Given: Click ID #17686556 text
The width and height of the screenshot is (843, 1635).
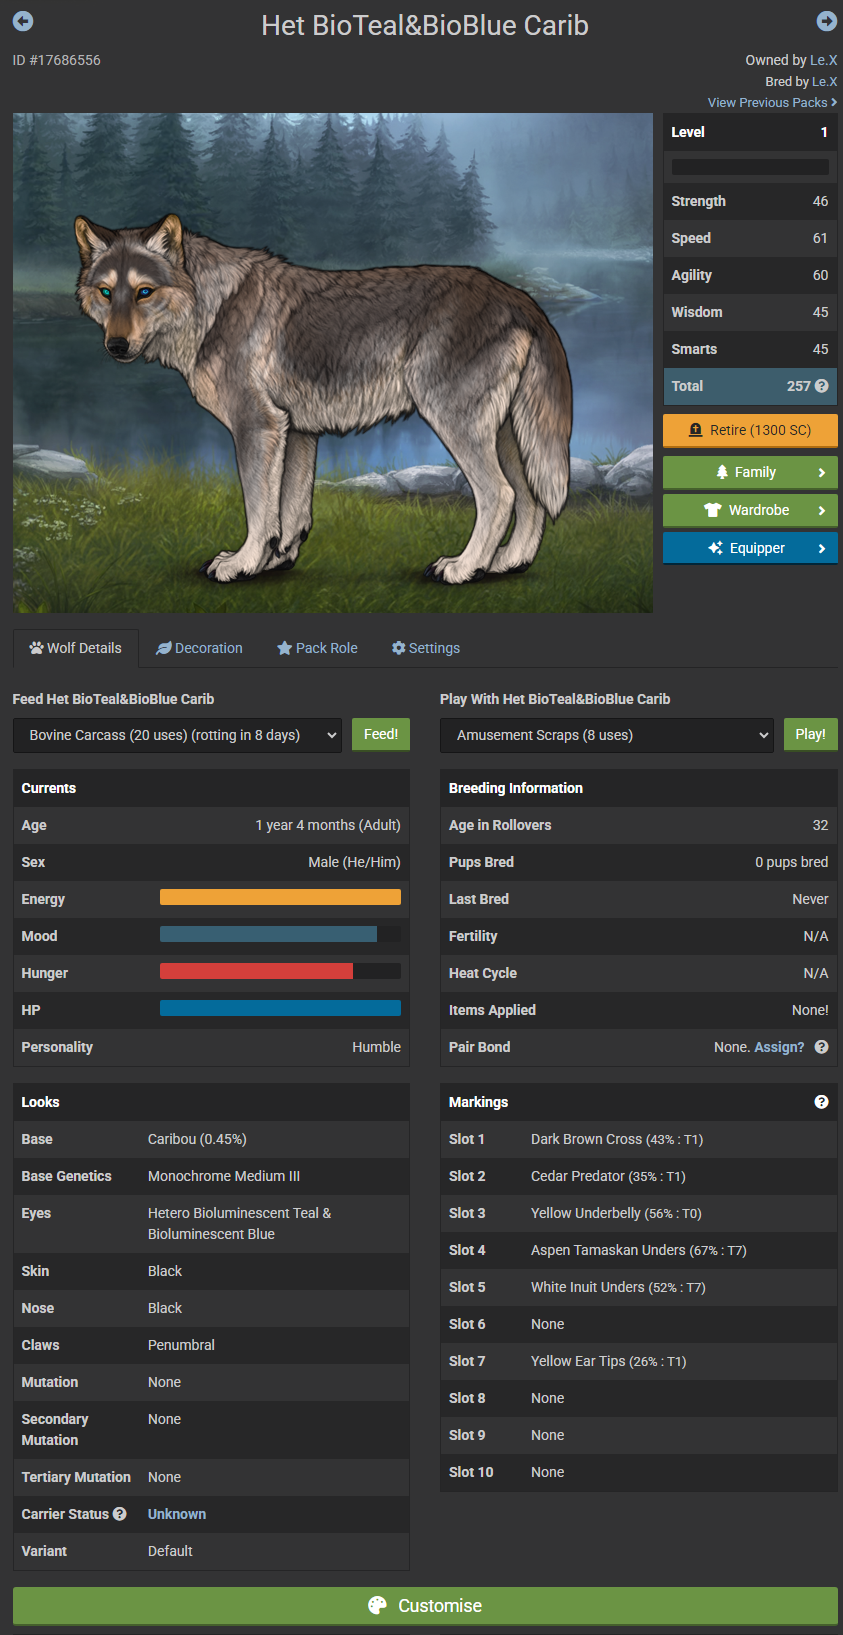Looking at the screenshot, I should 57,60.
